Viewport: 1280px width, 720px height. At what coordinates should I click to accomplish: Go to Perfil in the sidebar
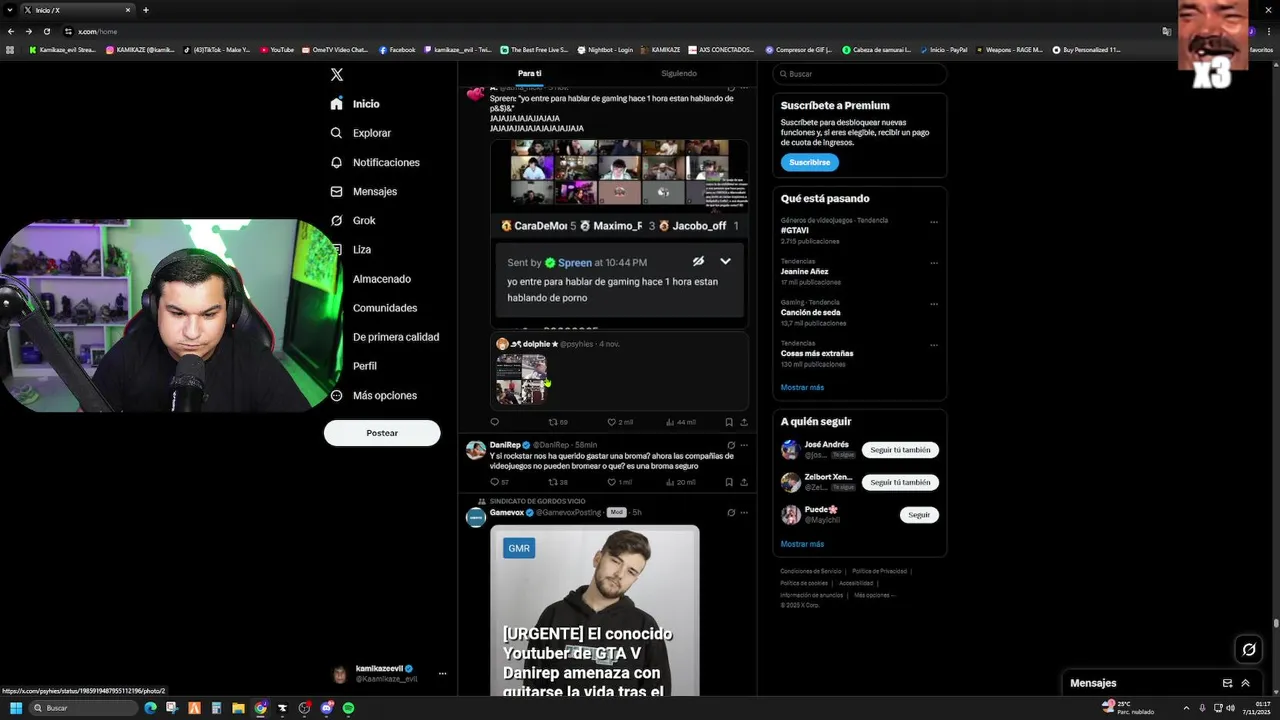point(364,366)
